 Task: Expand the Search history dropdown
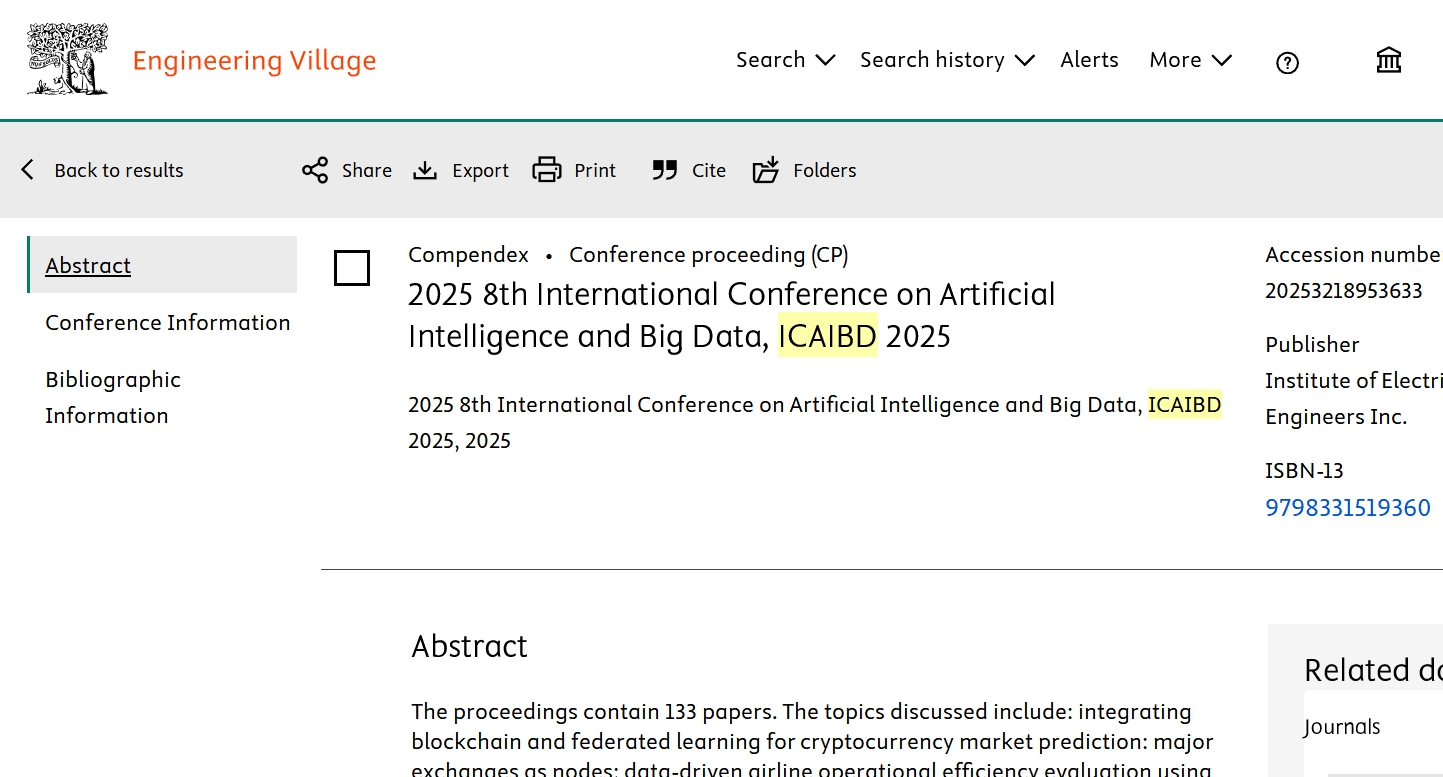(x=947, y=60)
